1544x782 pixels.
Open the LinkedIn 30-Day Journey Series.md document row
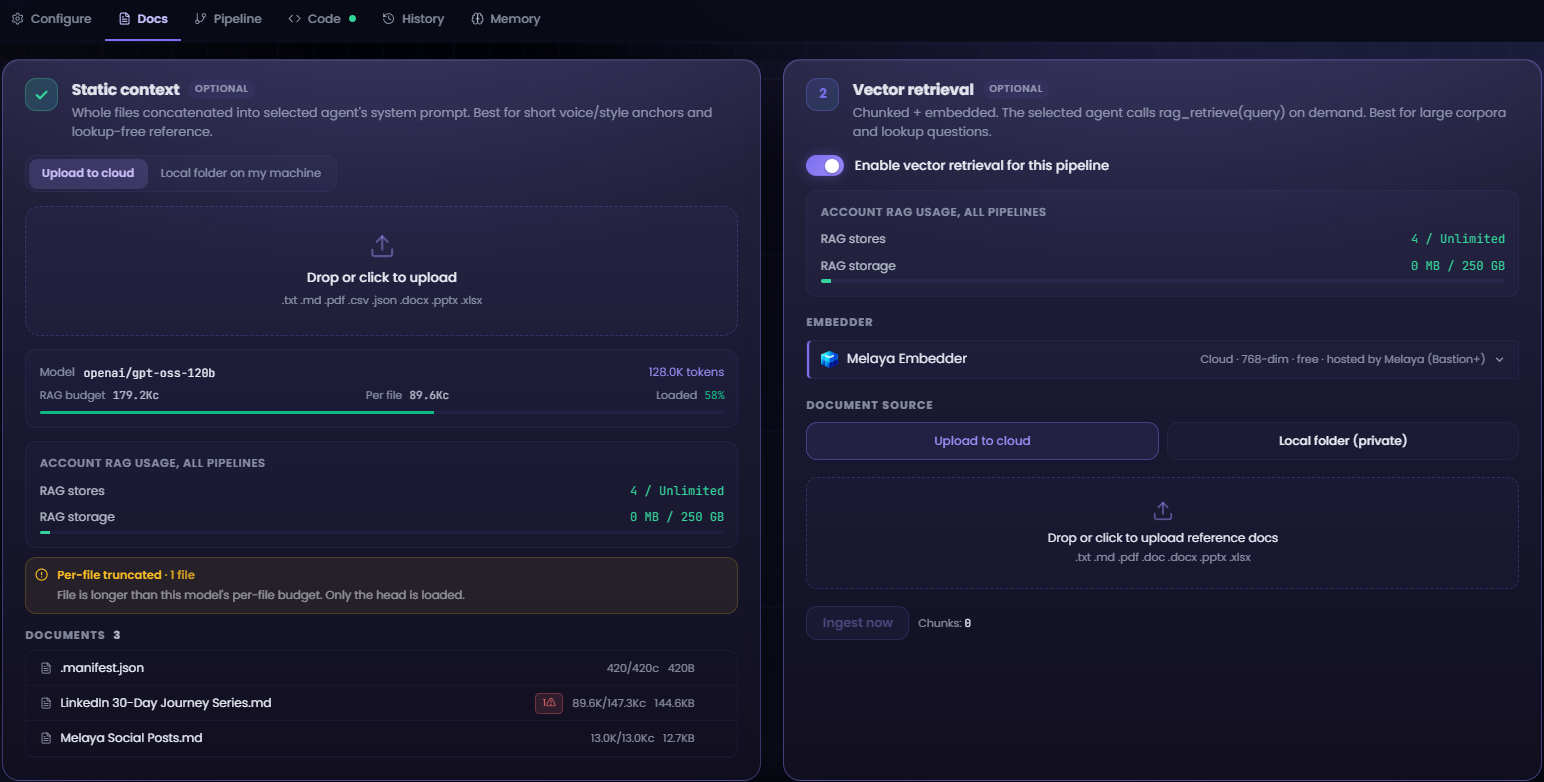coord(381,703)
